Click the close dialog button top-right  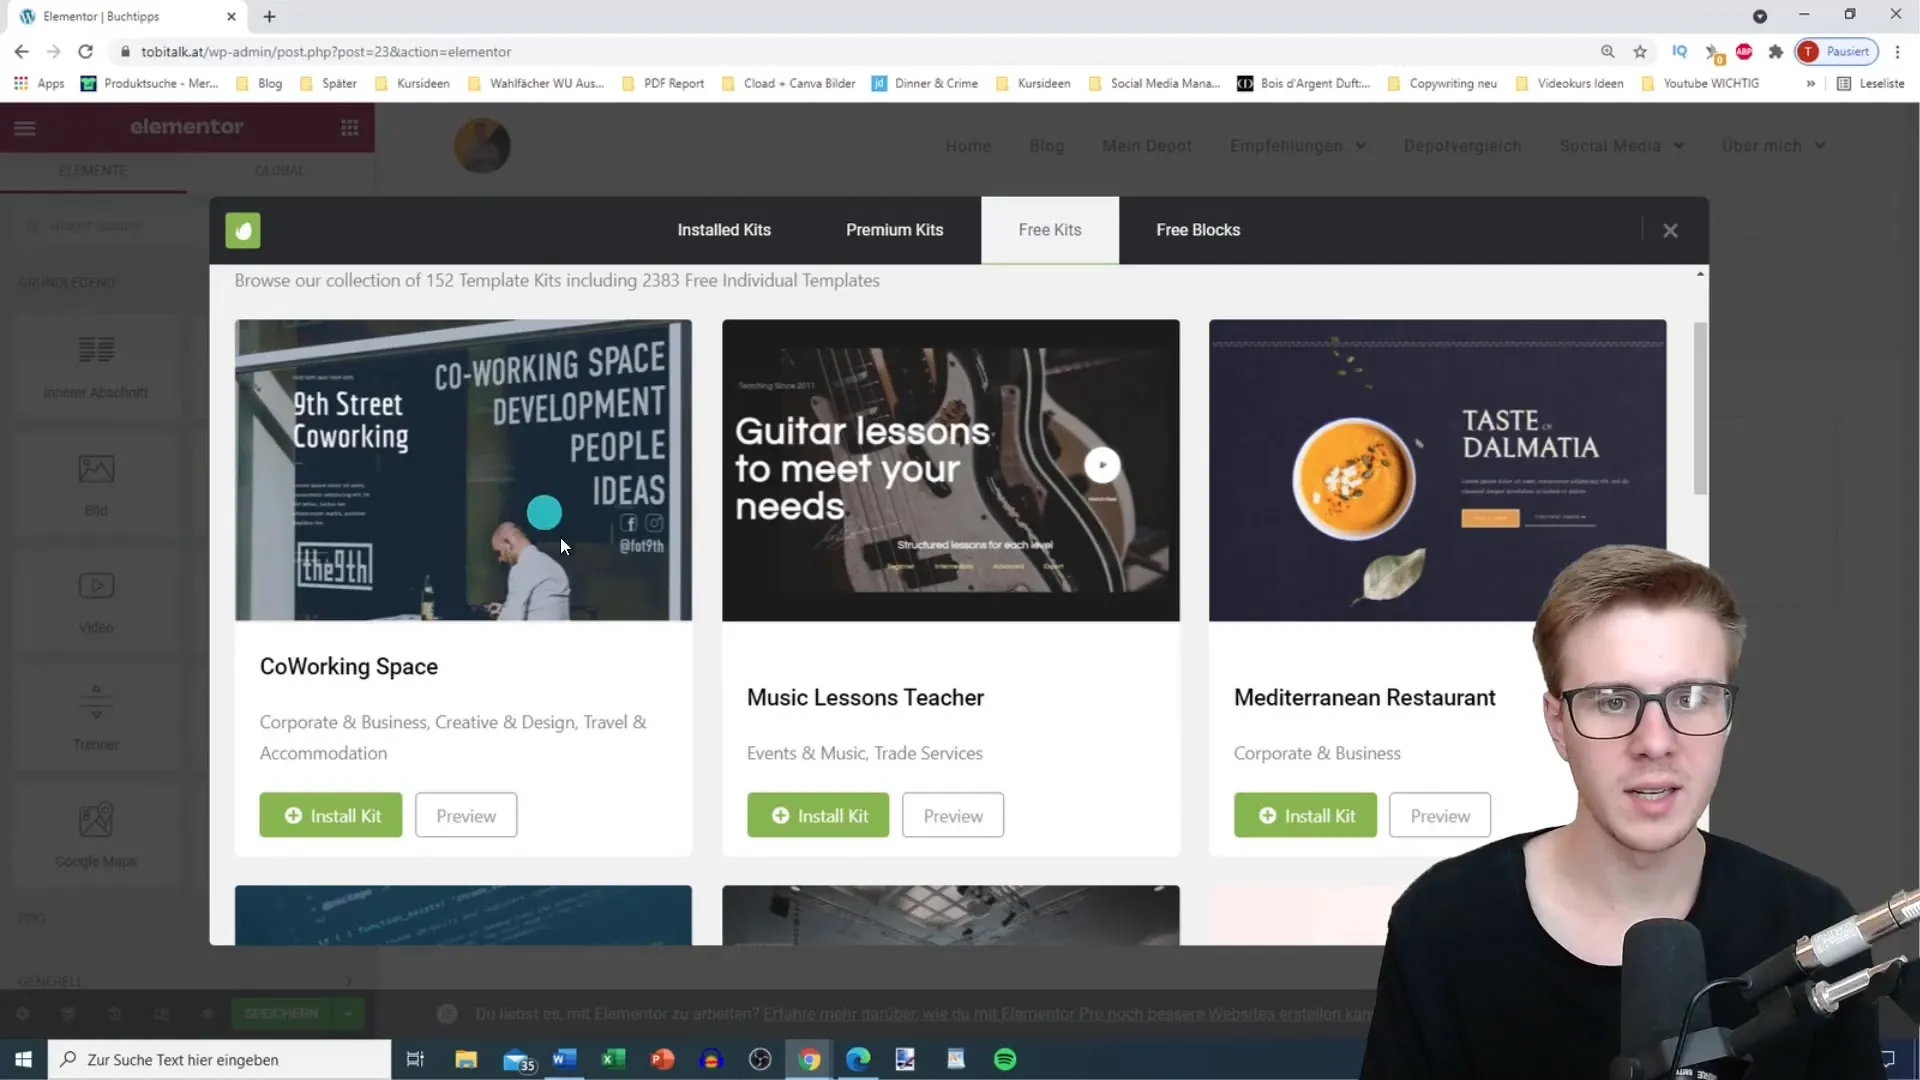pyautogui.click(x=1671, y=229)
